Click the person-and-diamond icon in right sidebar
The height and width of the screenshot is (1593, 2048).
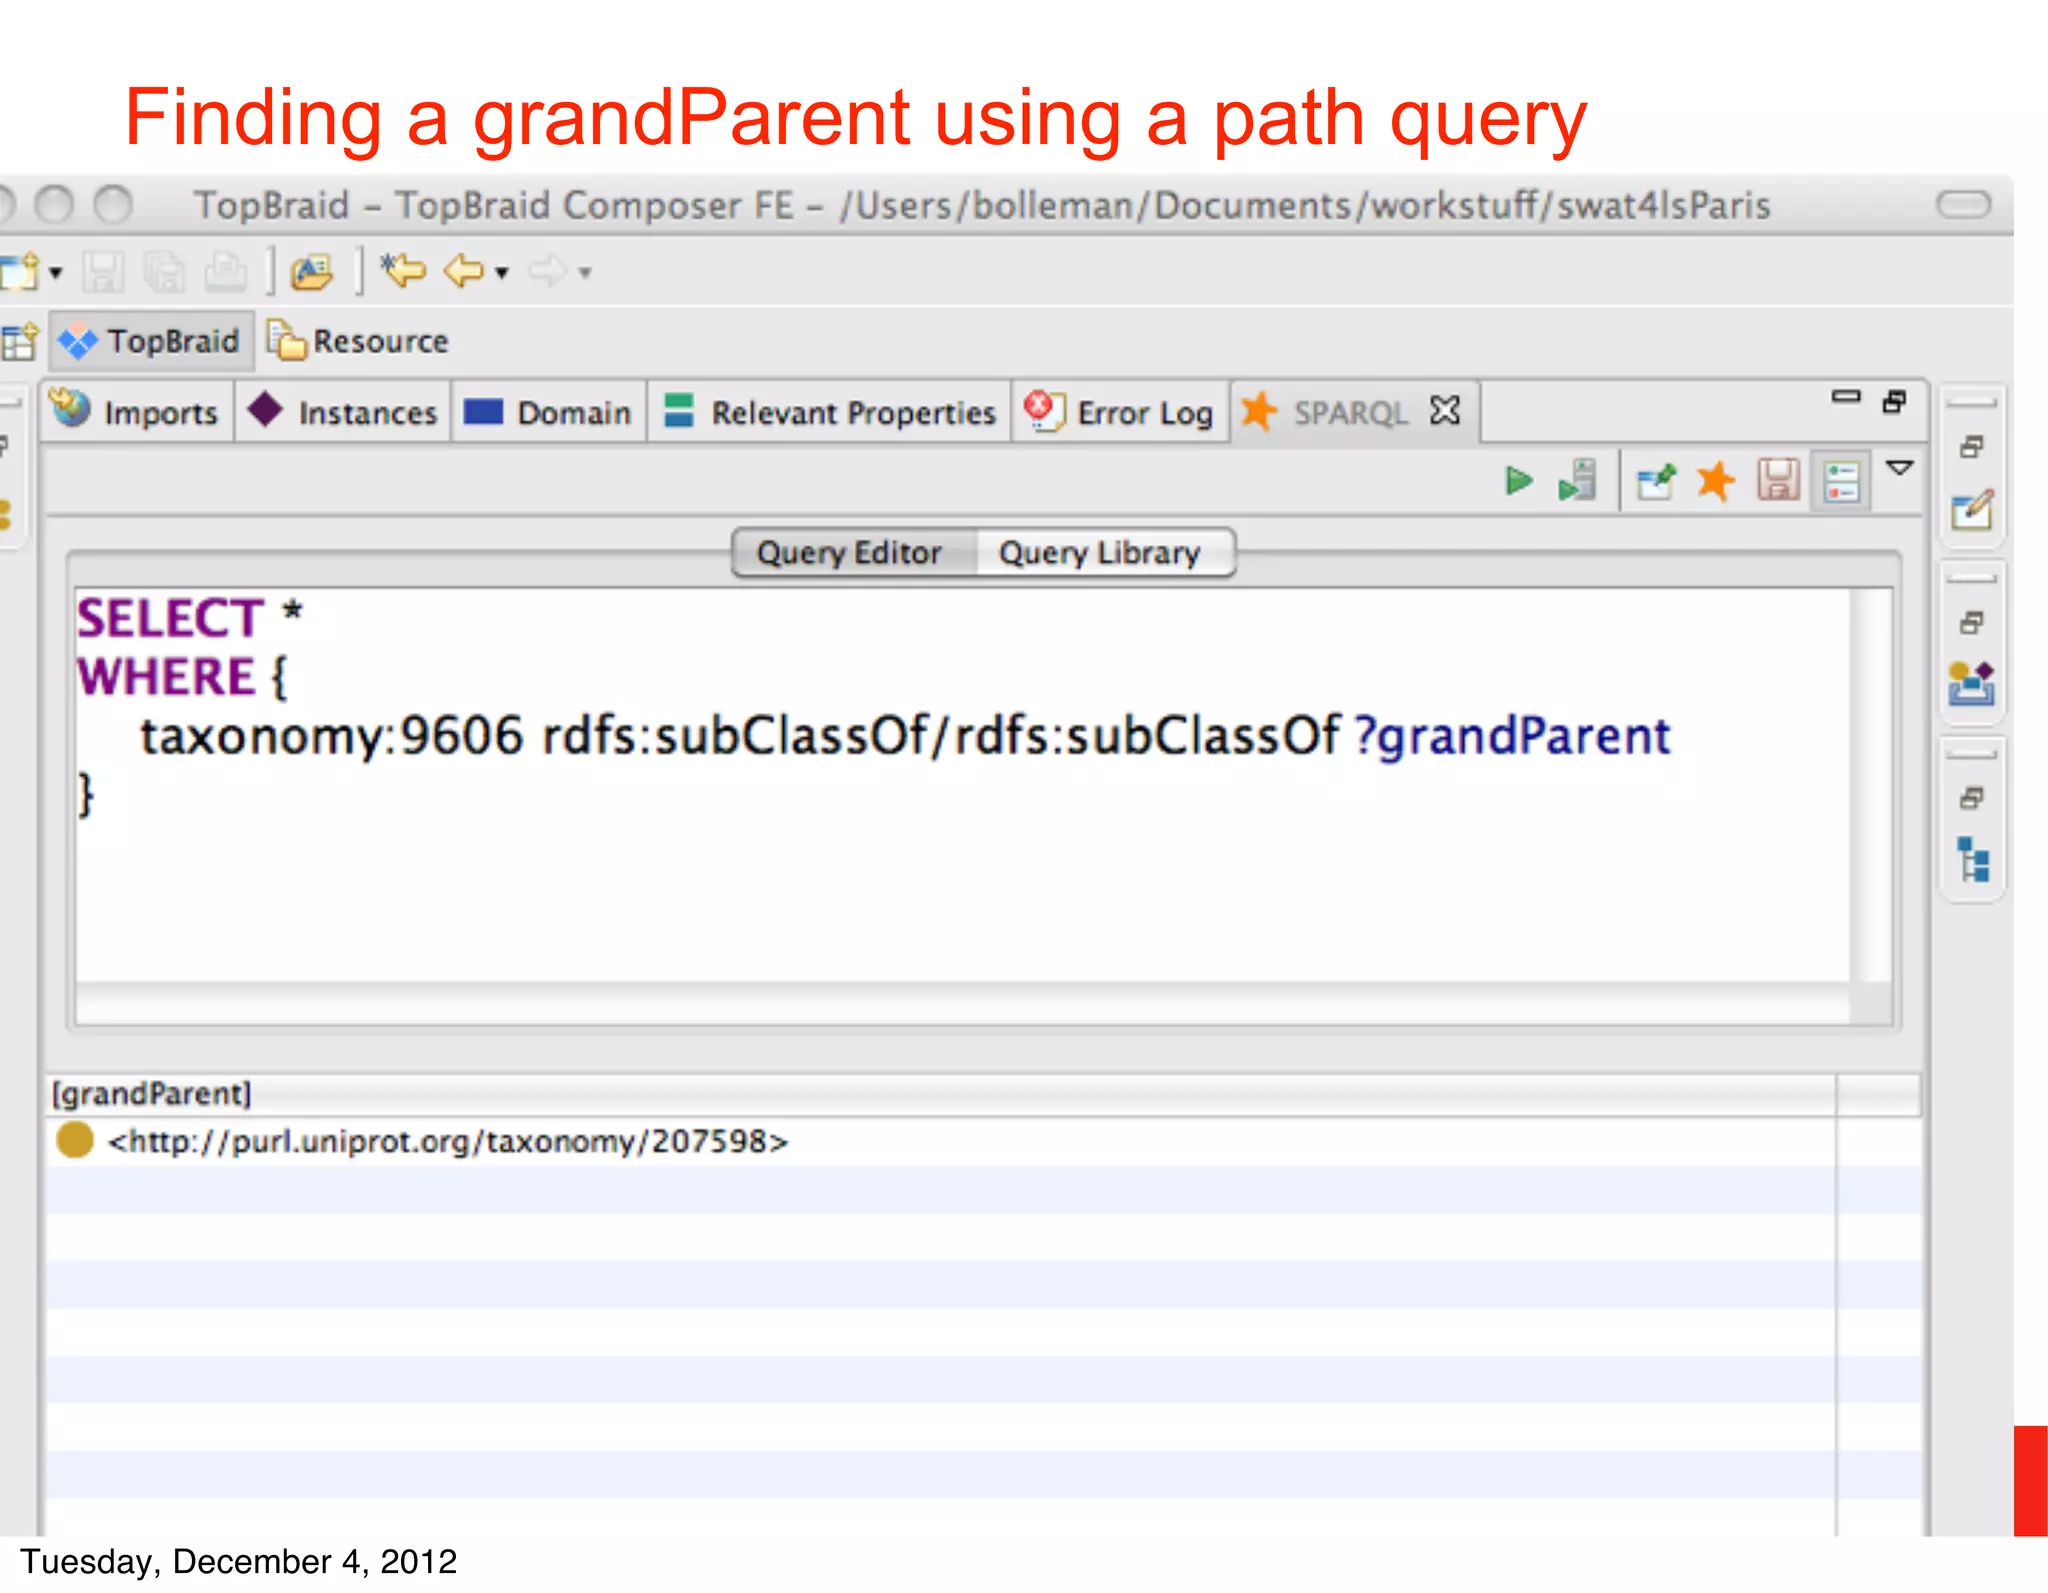click(x=1972, y=685)
